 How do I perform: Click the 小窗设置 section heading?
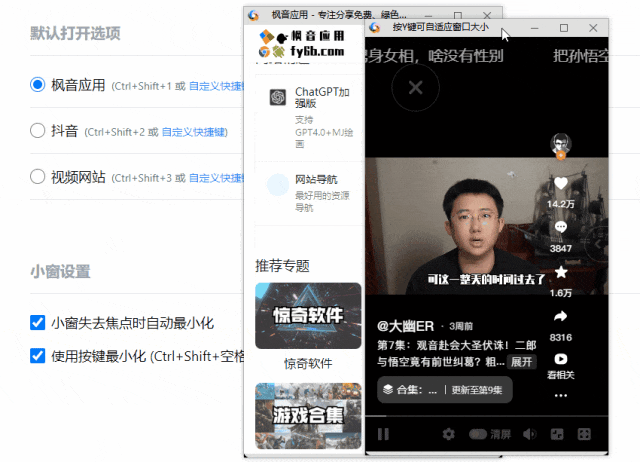(x=60, y=271)
